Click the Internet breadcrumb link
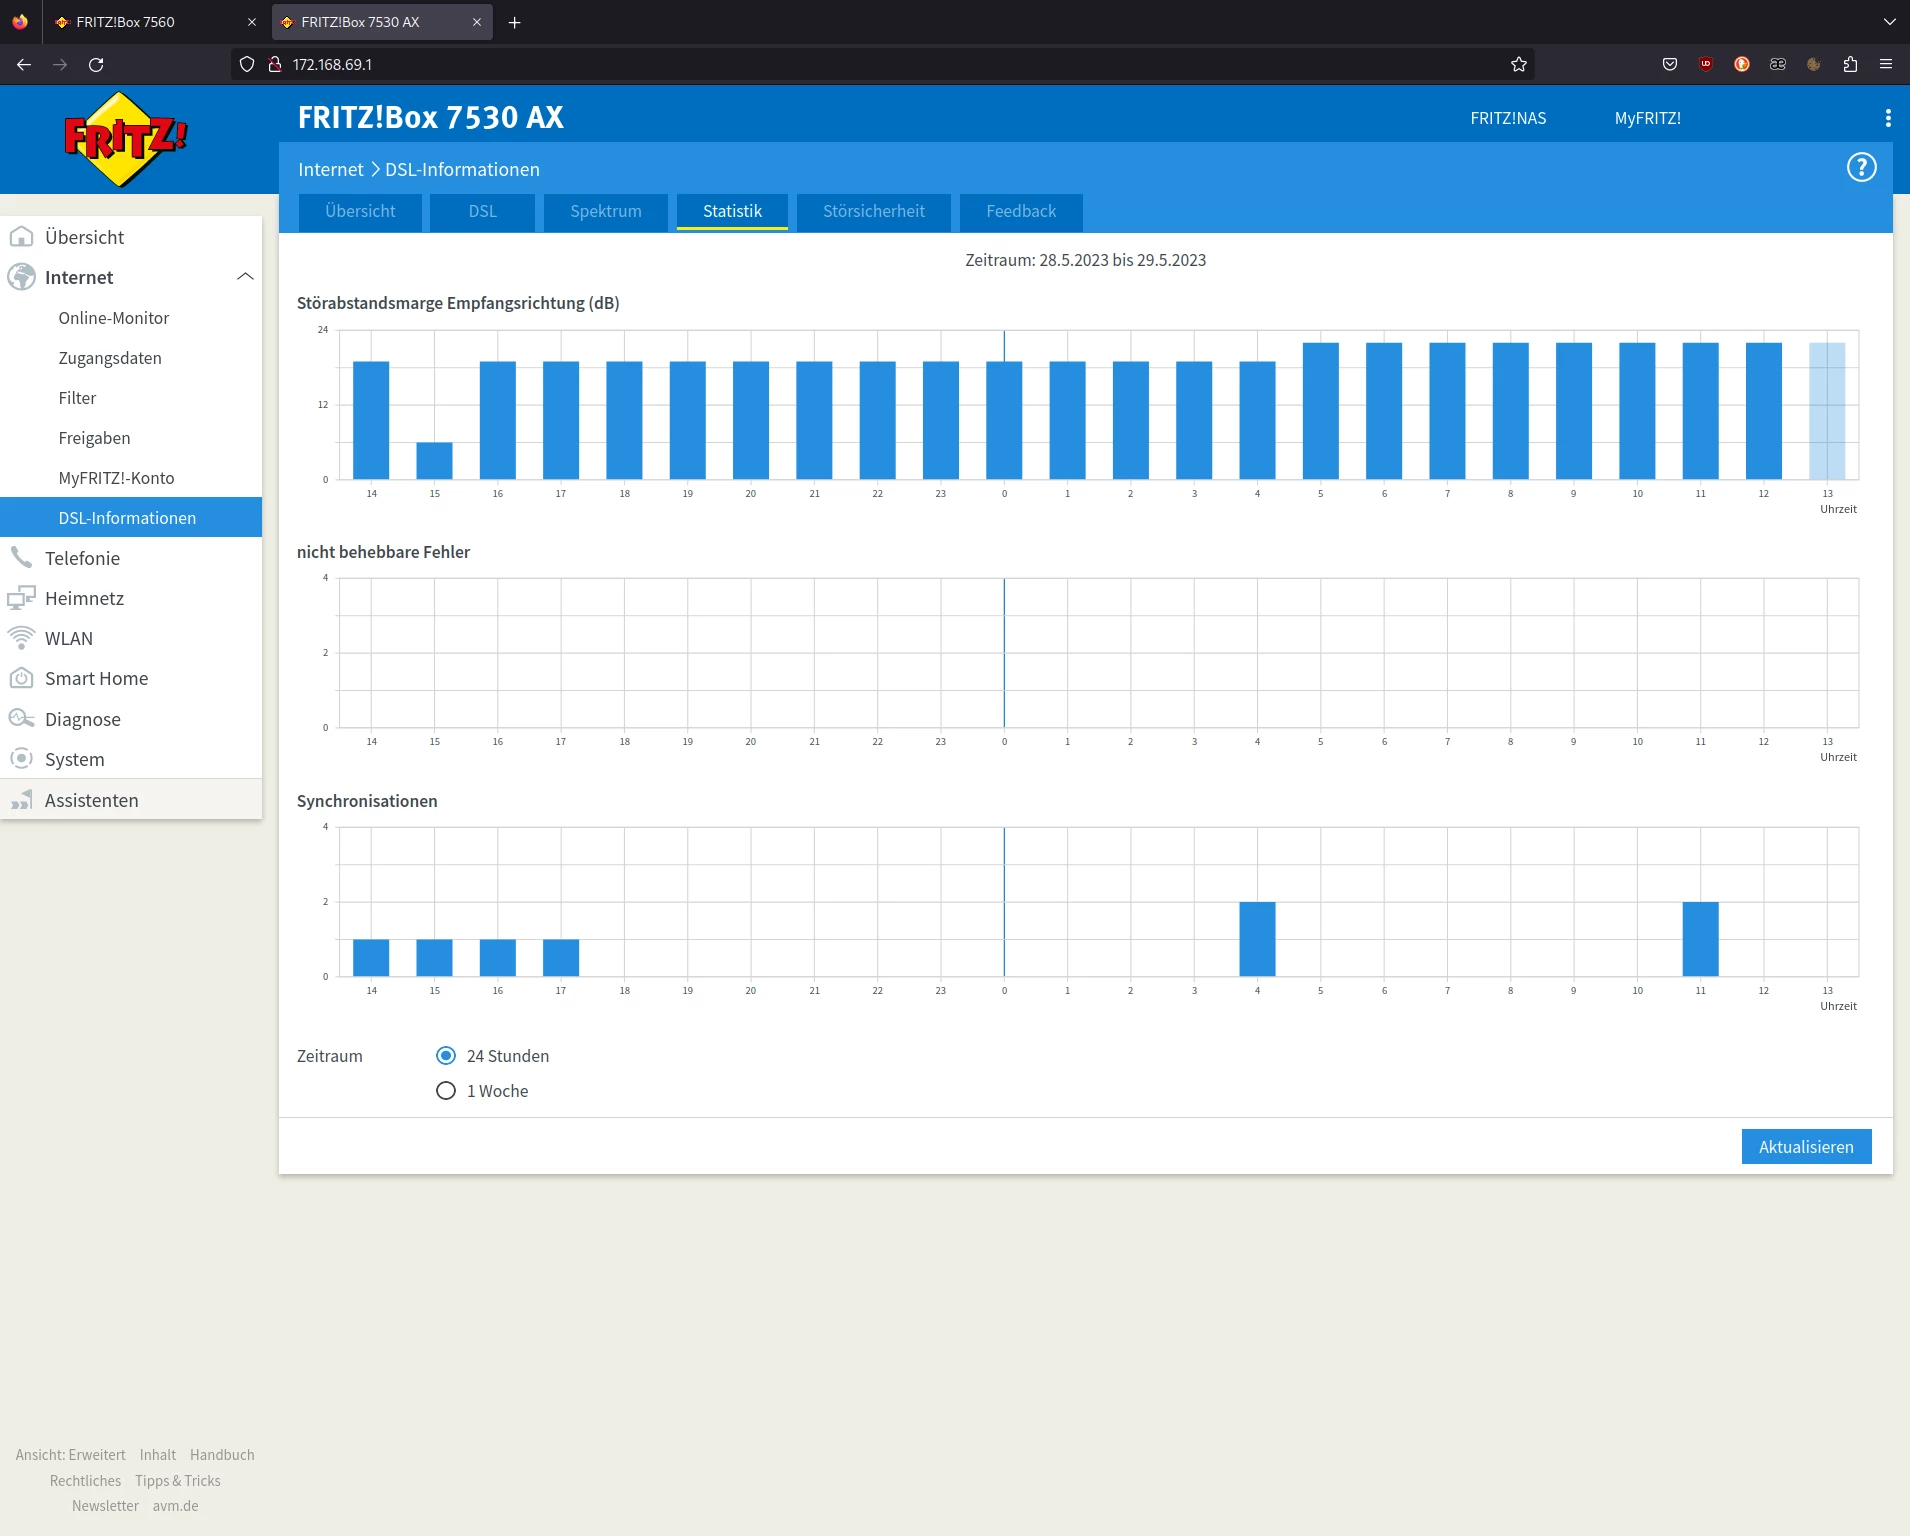Screen dimensions: 1910x1536 click(331, 170)
